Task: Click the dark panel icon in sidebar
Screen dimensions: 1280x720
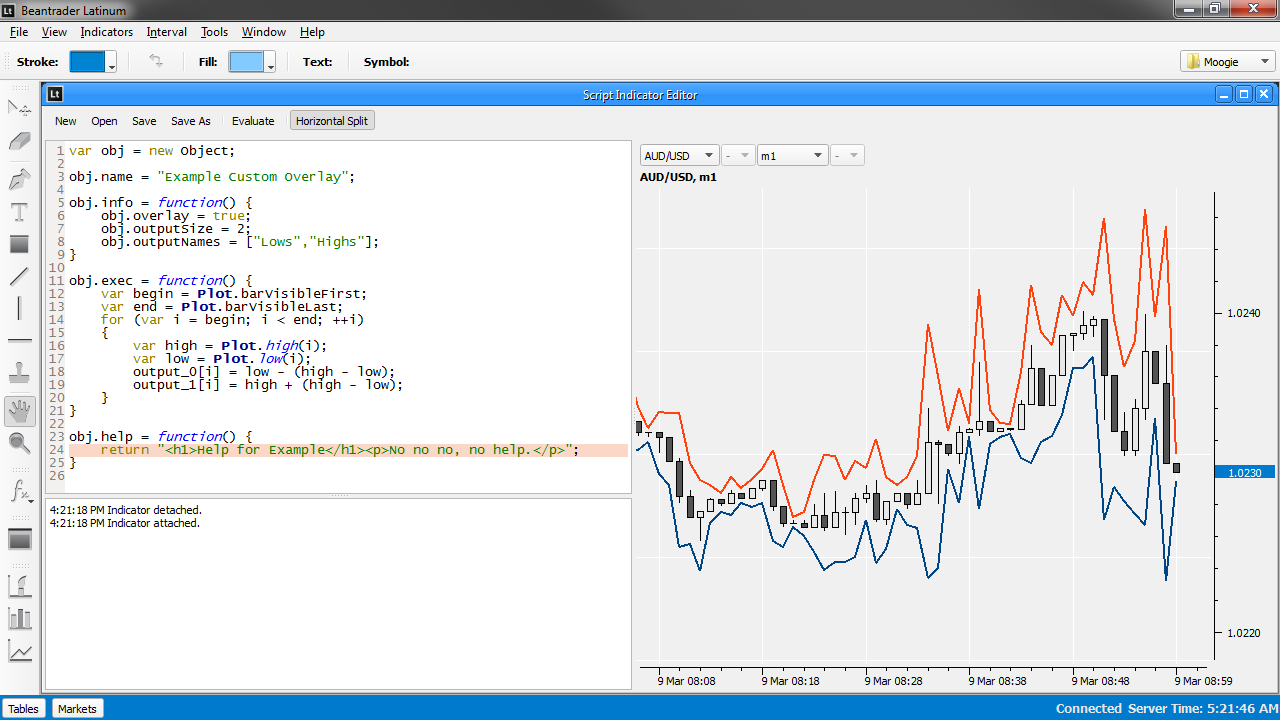Action: pos(19,539)
